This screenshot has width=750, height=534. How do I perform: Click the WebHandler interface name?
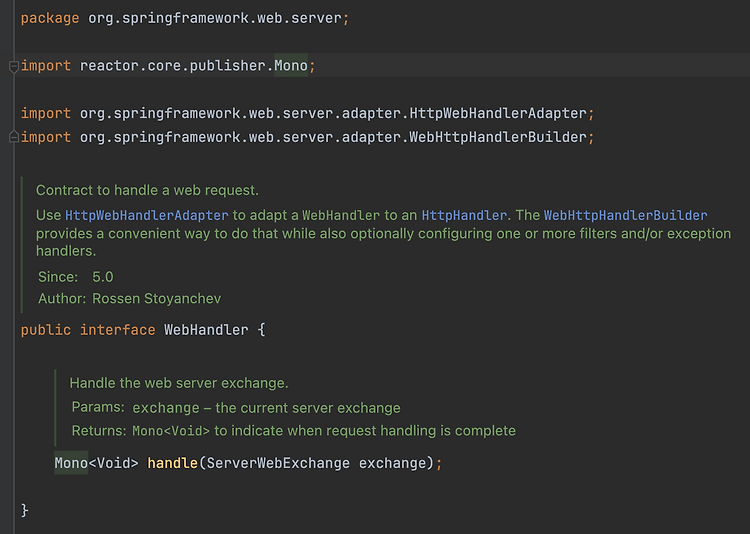[206, 330]
